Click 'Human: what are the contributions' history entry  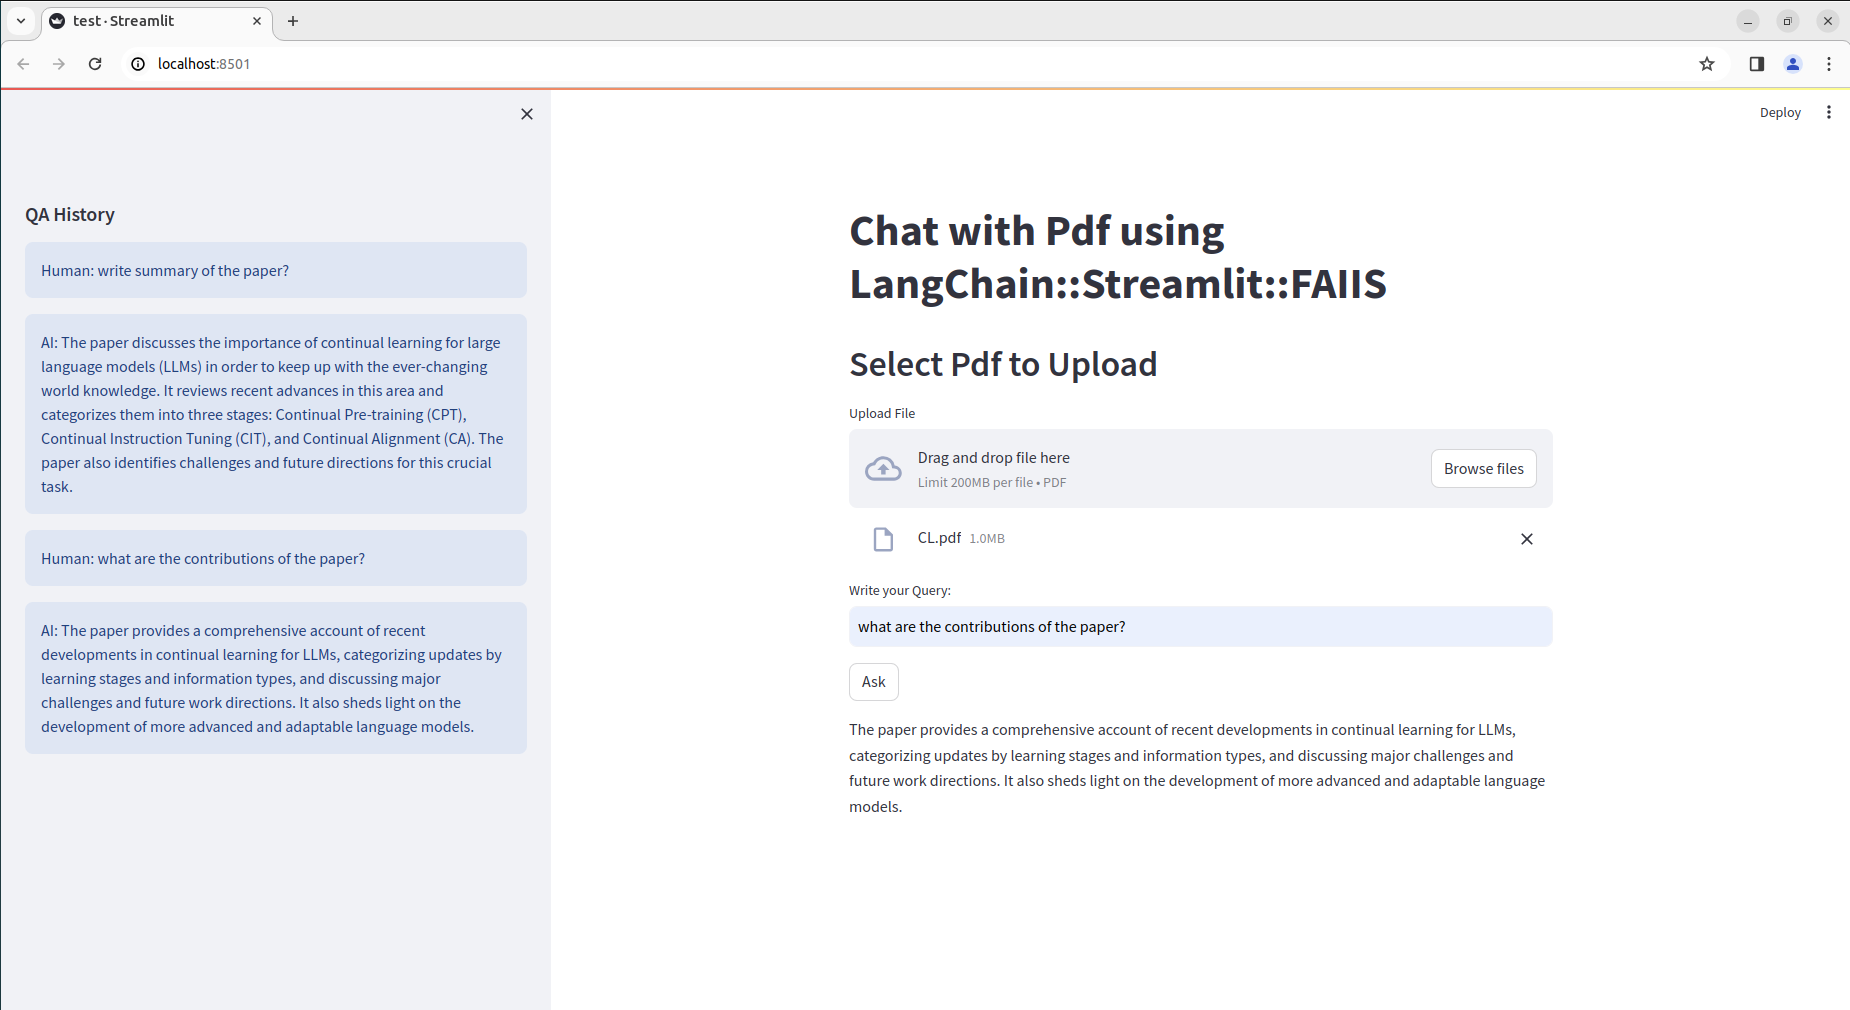[x=276, y=558]
